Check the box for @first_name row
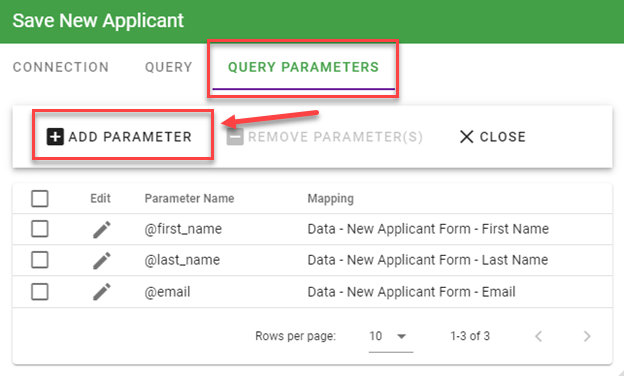The height and width of the screenshot is (376, 624). (x=40, y=229)
